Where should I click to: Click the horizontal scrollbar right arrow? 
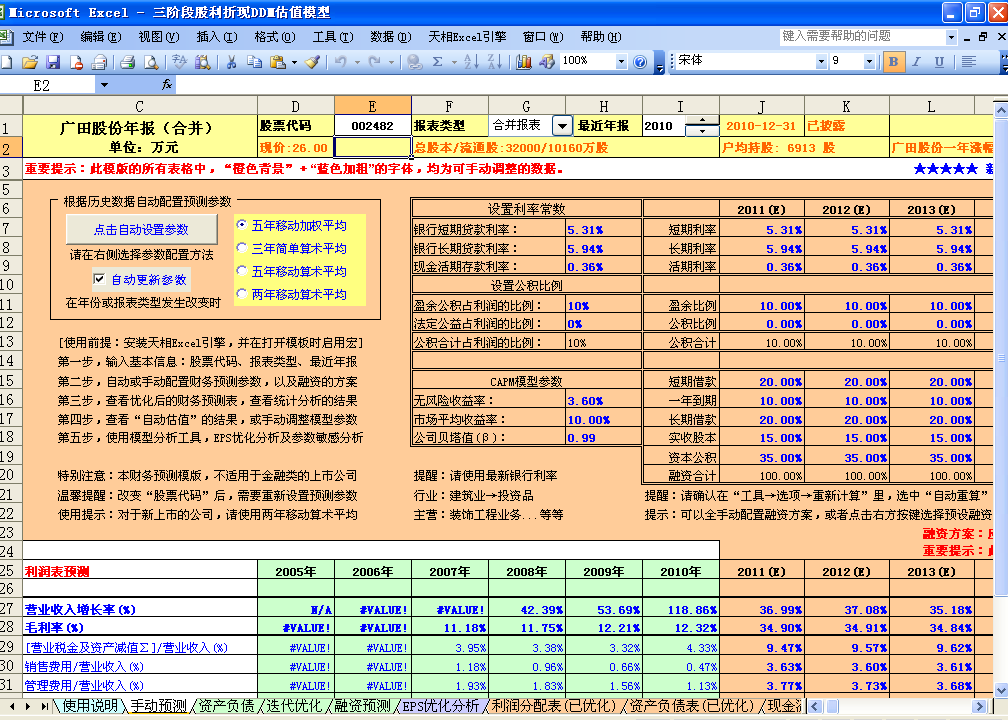point(980,706)
